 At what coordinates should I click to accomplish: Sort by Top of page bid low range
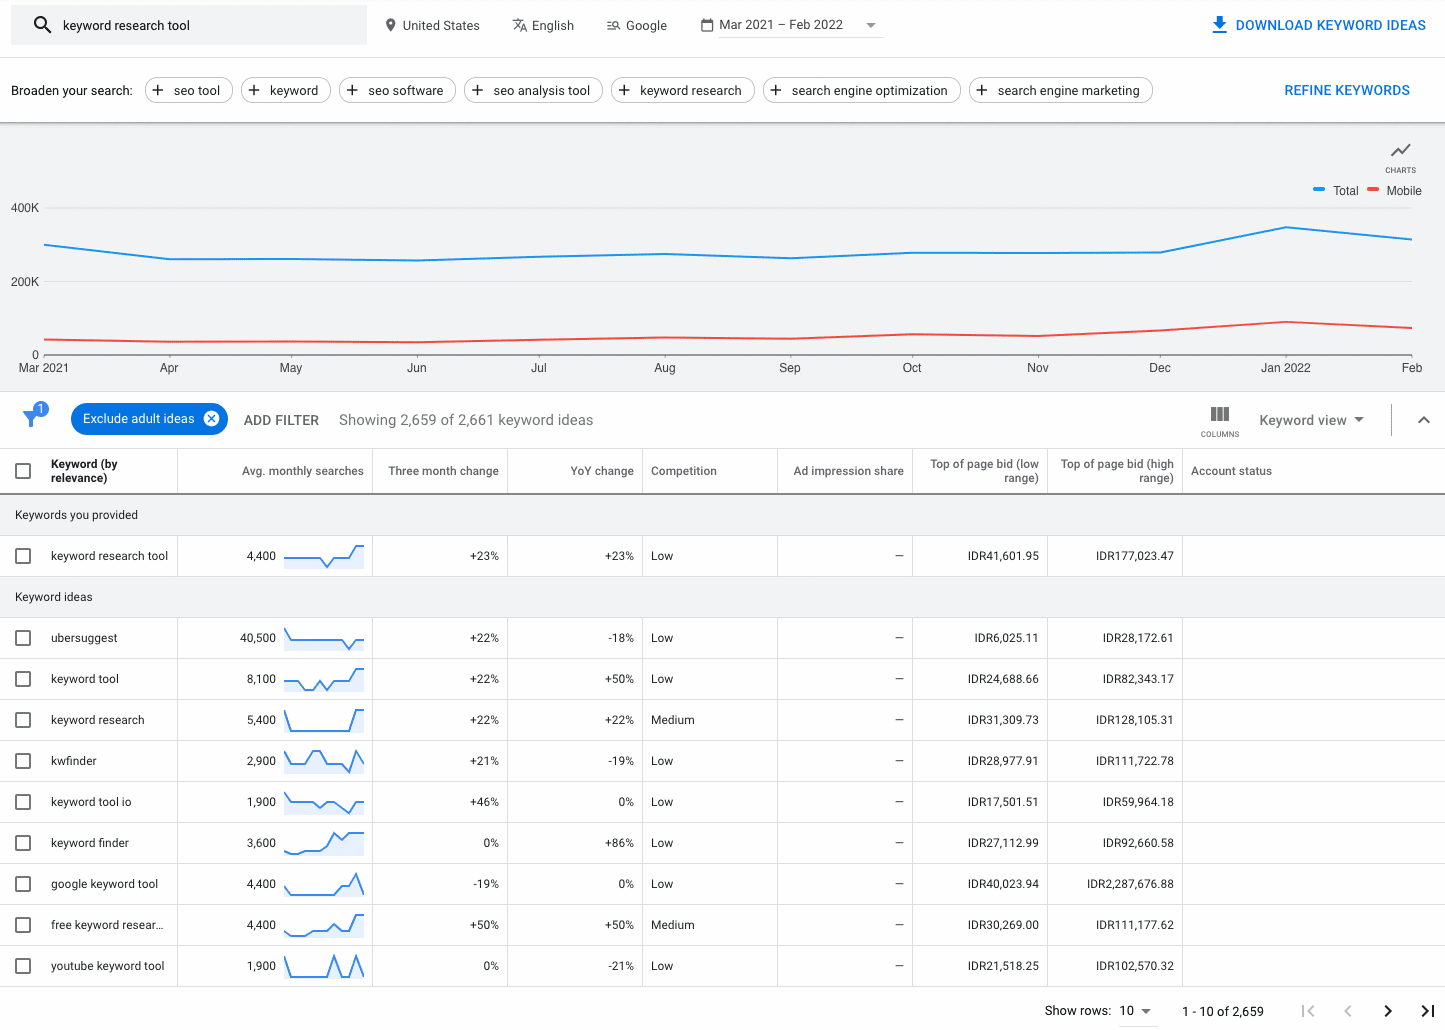coord(984,471)
